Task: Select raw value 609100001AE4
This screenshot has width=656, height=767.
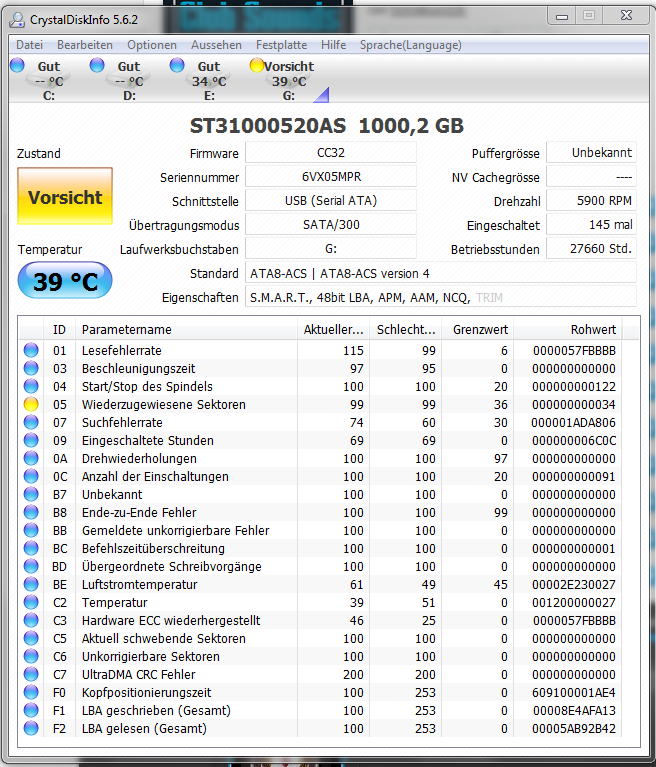Action: (x=573, y=693)
